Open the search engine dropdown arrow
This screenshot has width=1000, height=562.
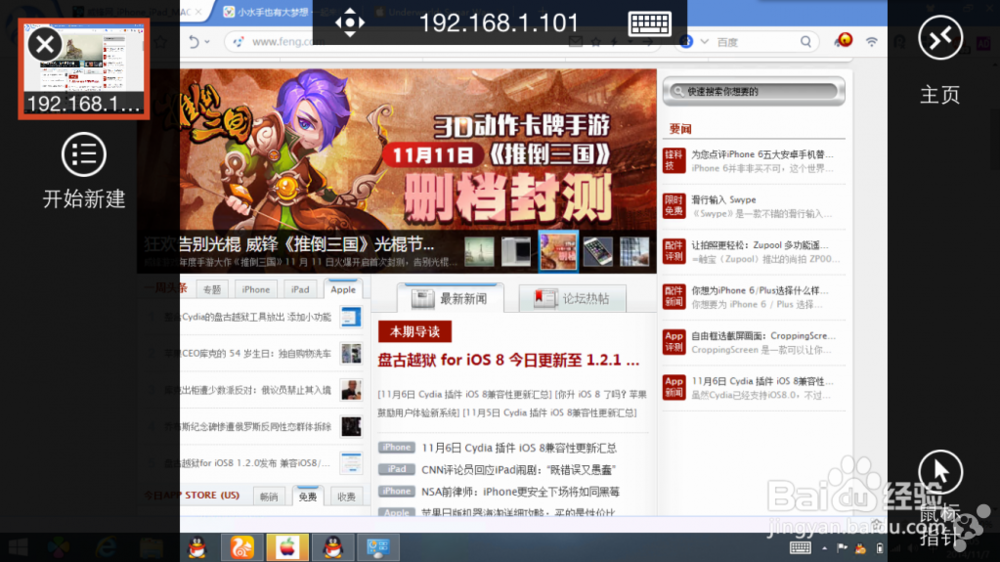pyautogui.click(x=704, y=42)
